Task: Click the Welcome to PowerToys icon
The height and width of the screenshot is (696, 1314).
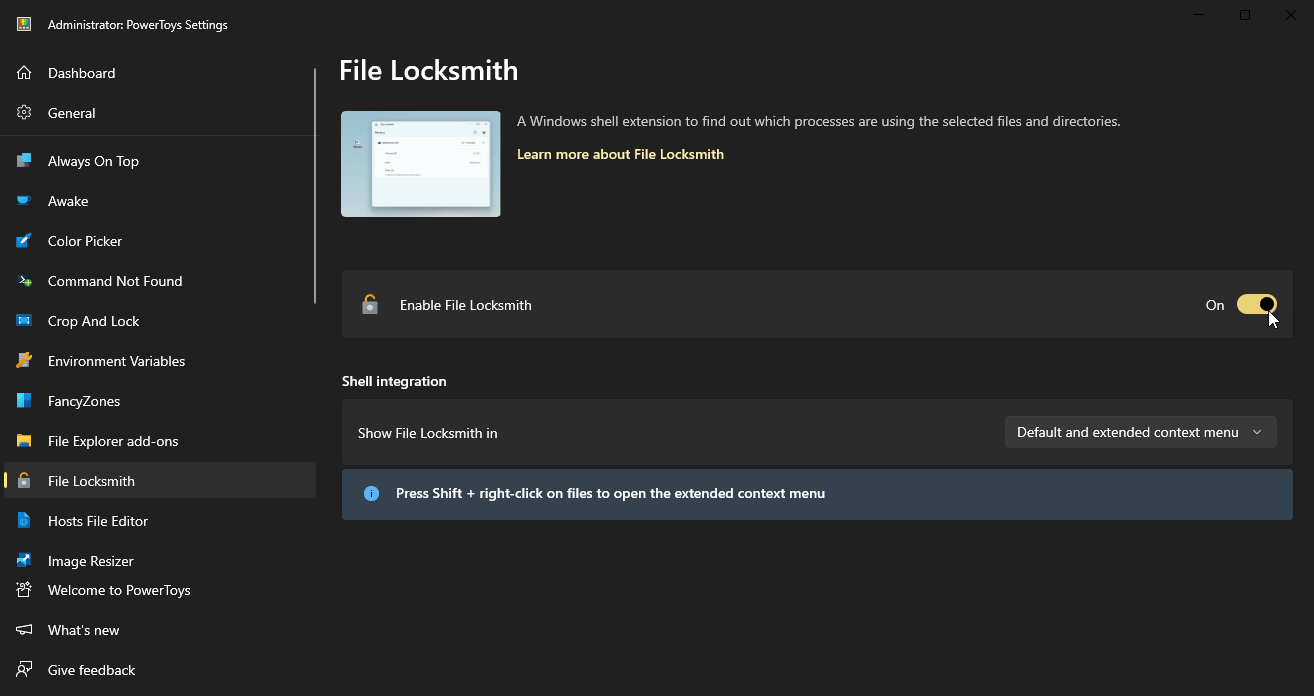Action: click(x=24, y=590)
